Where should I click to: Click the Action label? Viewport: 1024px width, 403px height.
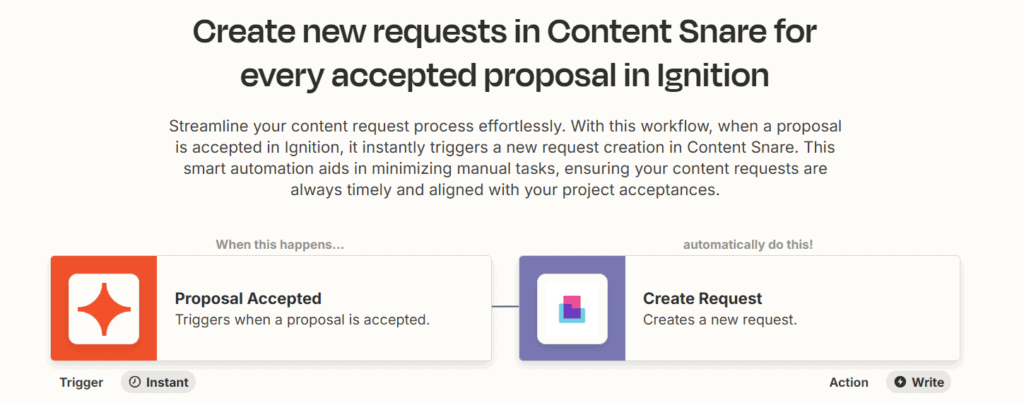click(849, 383)
